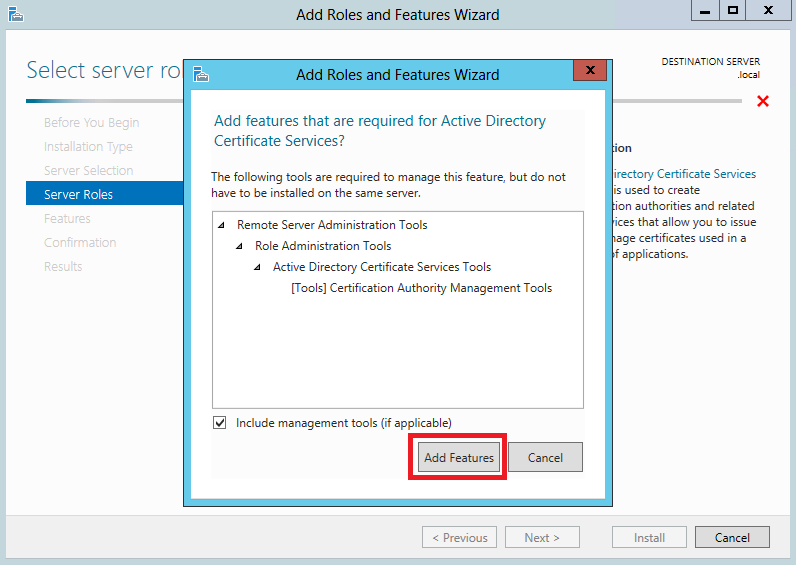Maximize the main wizard window
This screenshot has height=565, width=796.
pos(733,10)
